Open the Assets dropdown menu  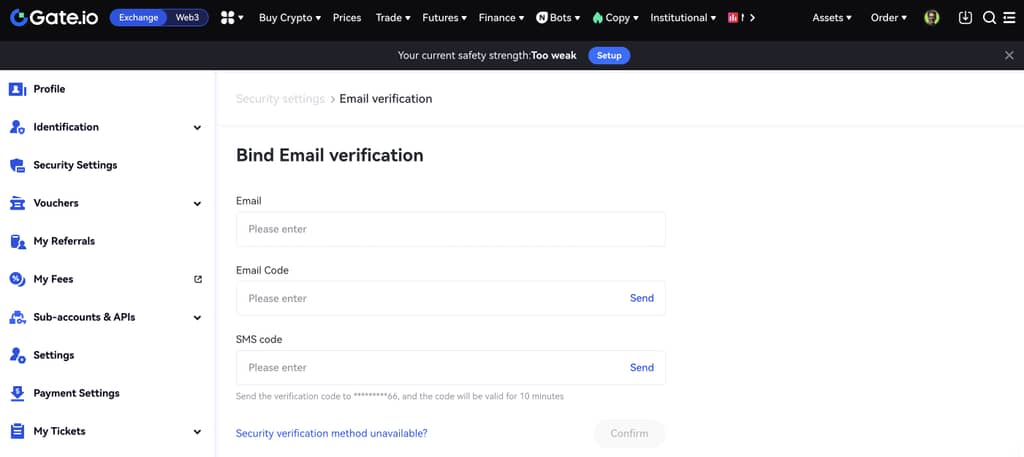[x=832, y=18]
